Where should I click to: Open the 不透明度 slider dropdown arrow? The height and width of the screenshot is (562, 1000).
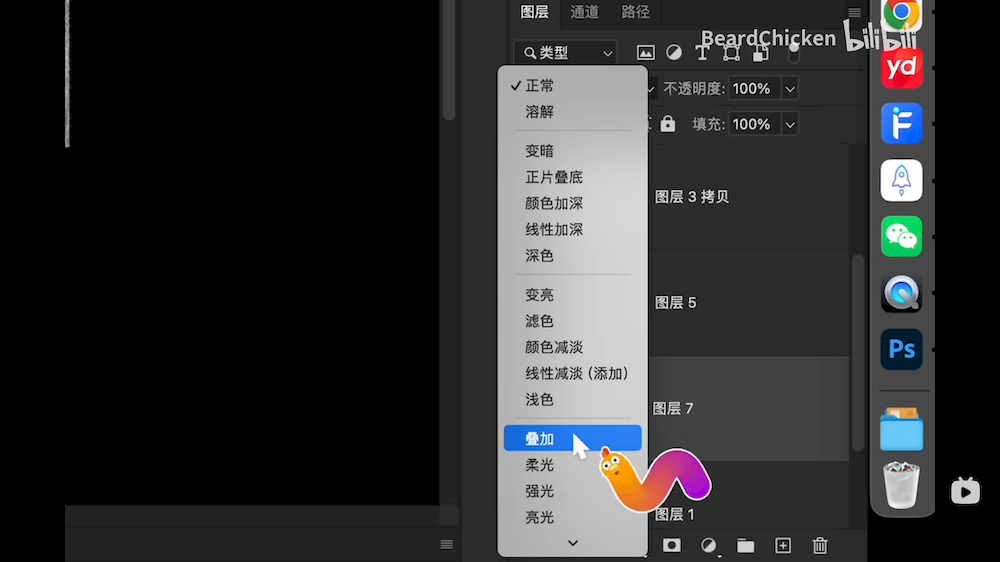790,89
